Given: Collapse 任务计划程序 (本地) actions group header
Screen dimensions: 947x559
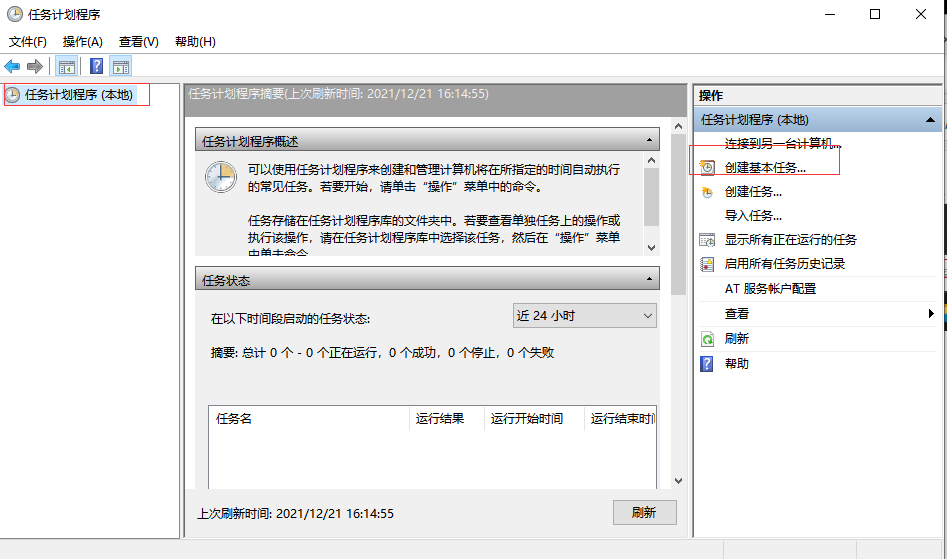Looking at the screenshot, I should tap(930, 120).
